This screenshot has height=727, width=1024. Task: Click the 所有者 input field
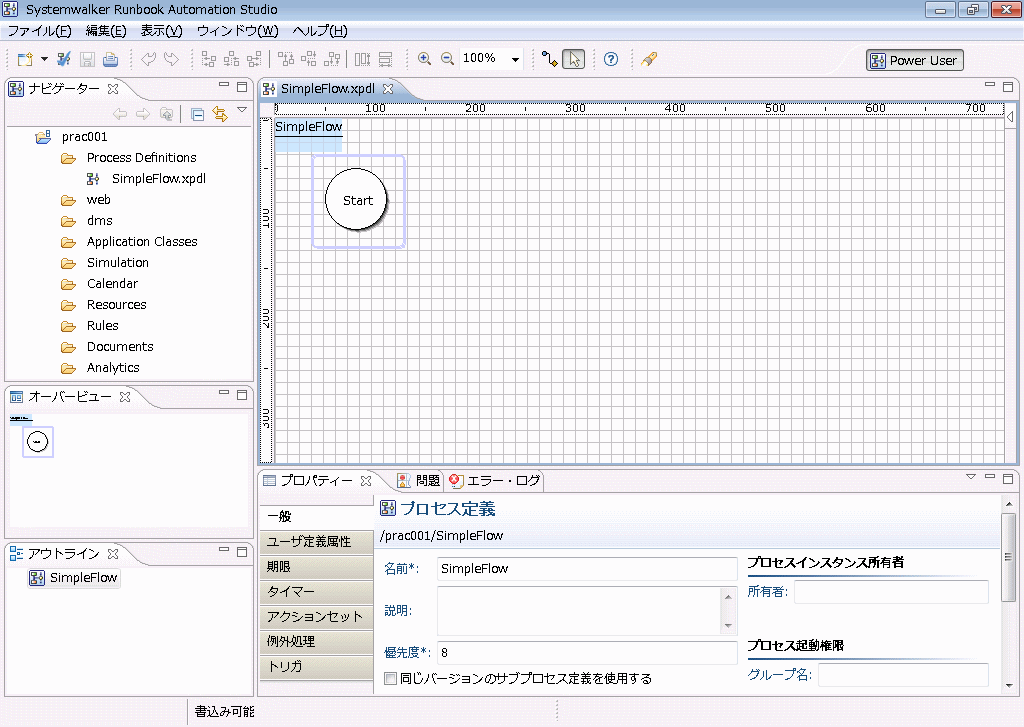point(891,592)
